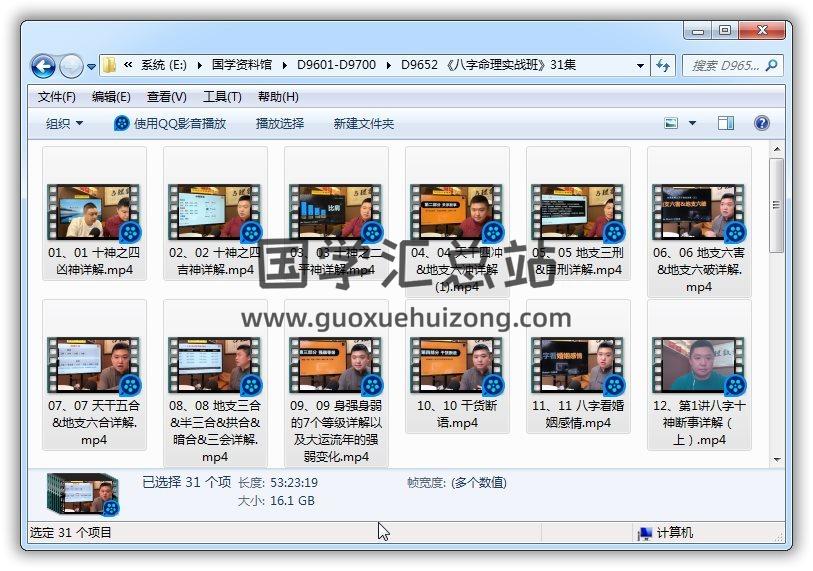Click the Forward navigation arrow
Viewport: 813px width, 571px height.
coord(71,67)
